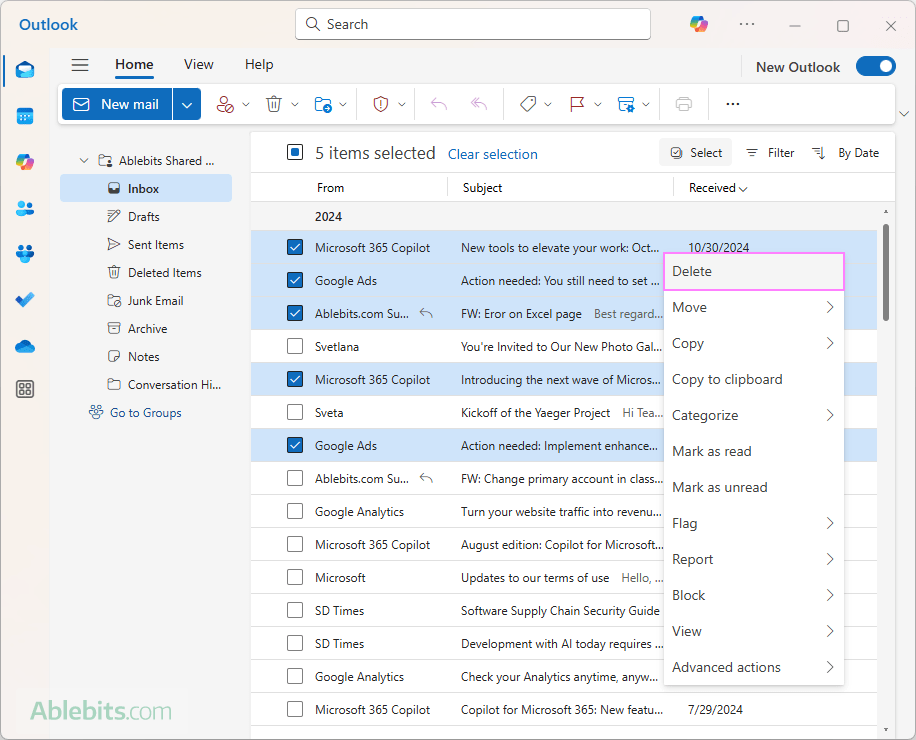Click inside the Search field

coord(472,24)
